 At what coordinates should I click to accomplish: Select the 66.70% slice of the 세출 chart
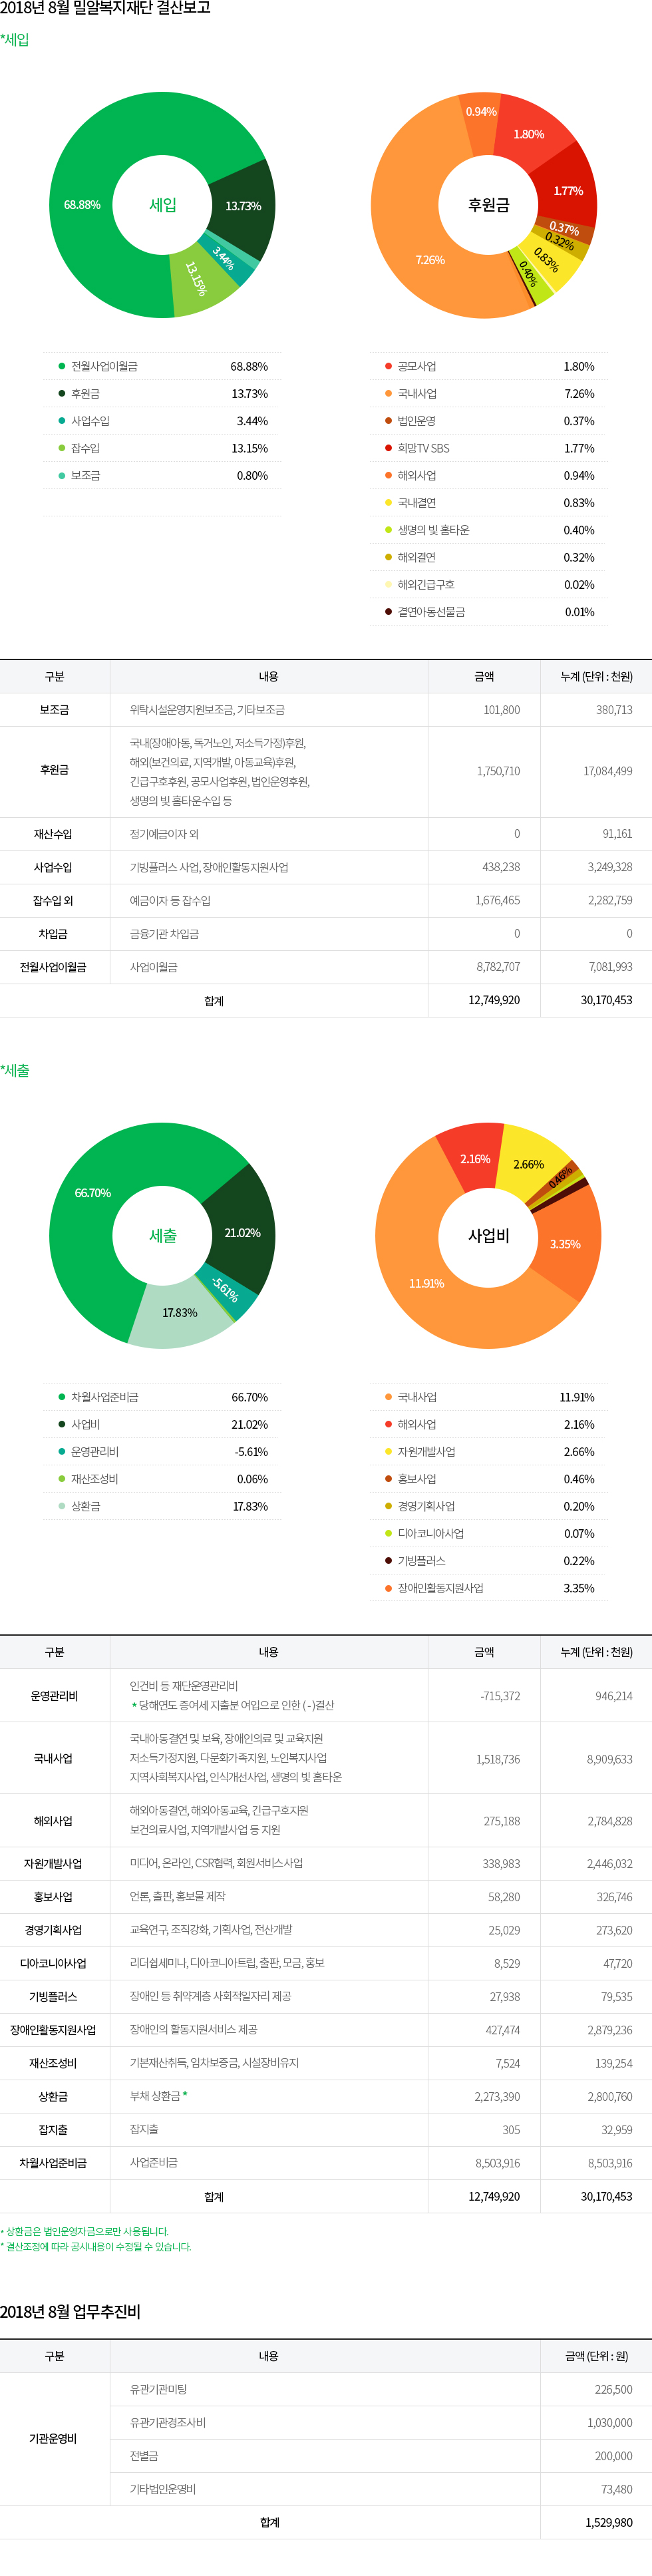tap(92, 1193)
